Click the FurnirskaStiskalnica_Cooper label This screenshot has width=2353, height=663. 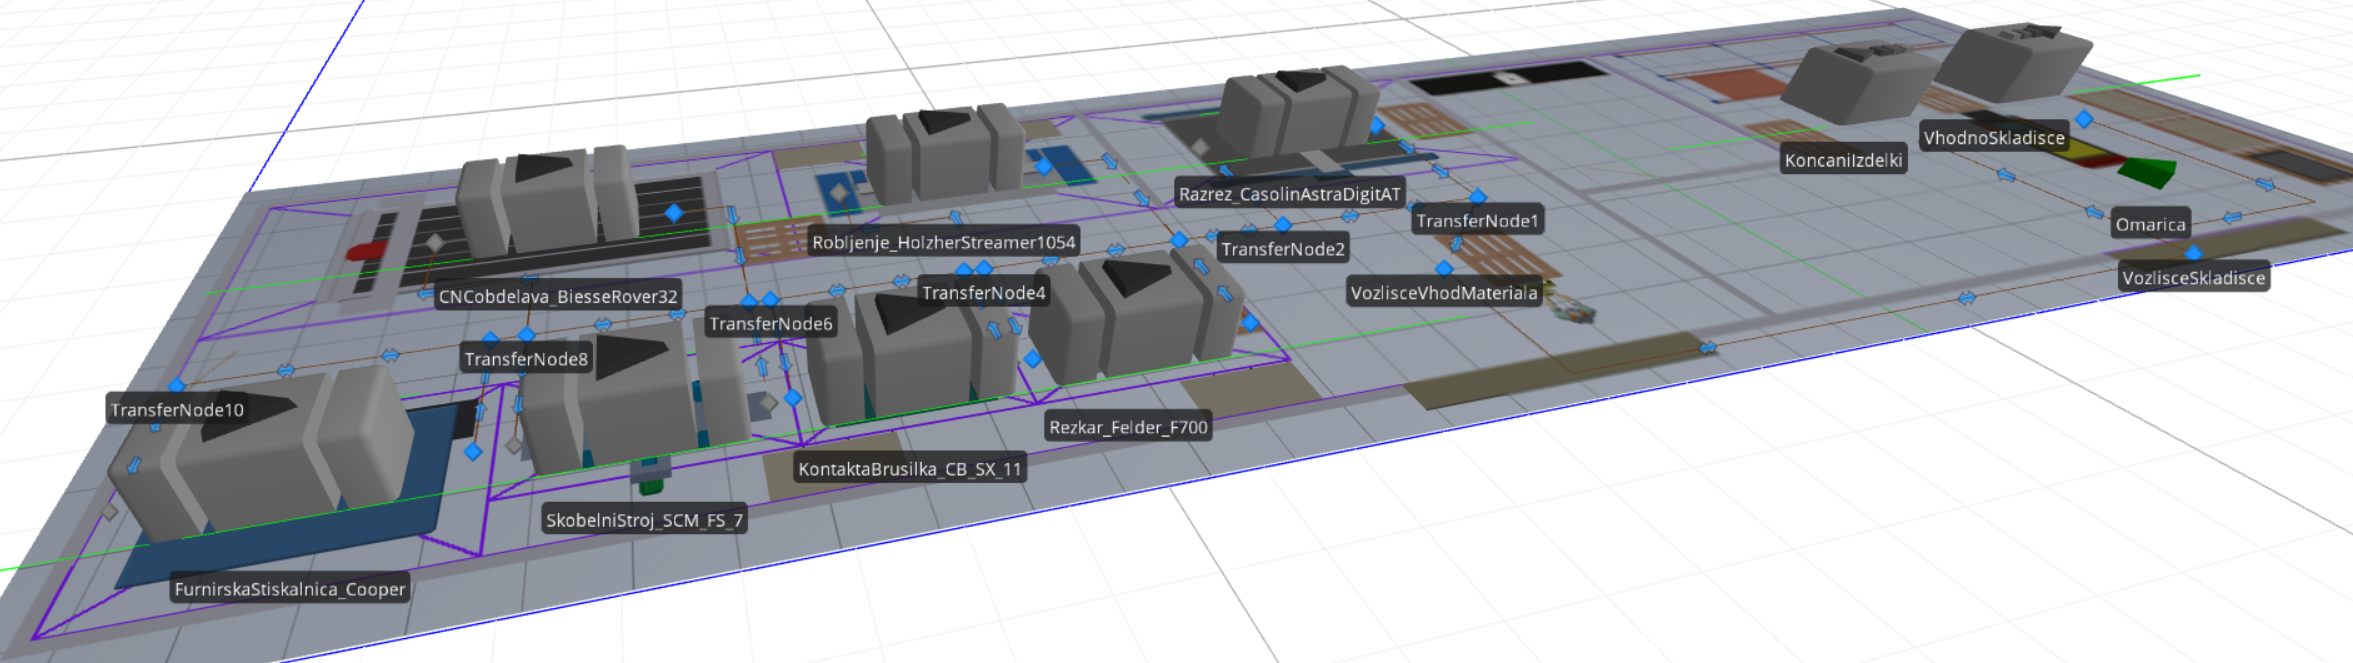(290, 589)
